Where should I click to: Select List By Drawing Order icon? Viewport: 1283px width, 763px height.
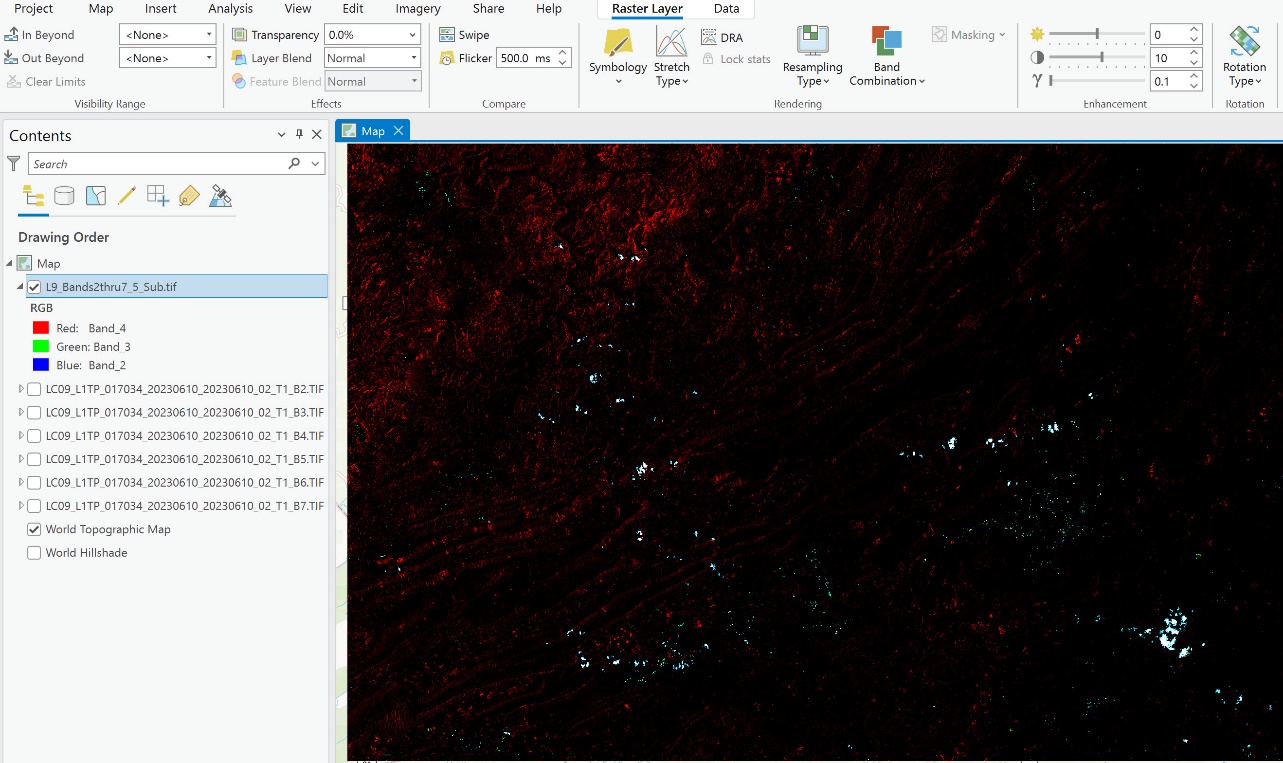(33, 196)
